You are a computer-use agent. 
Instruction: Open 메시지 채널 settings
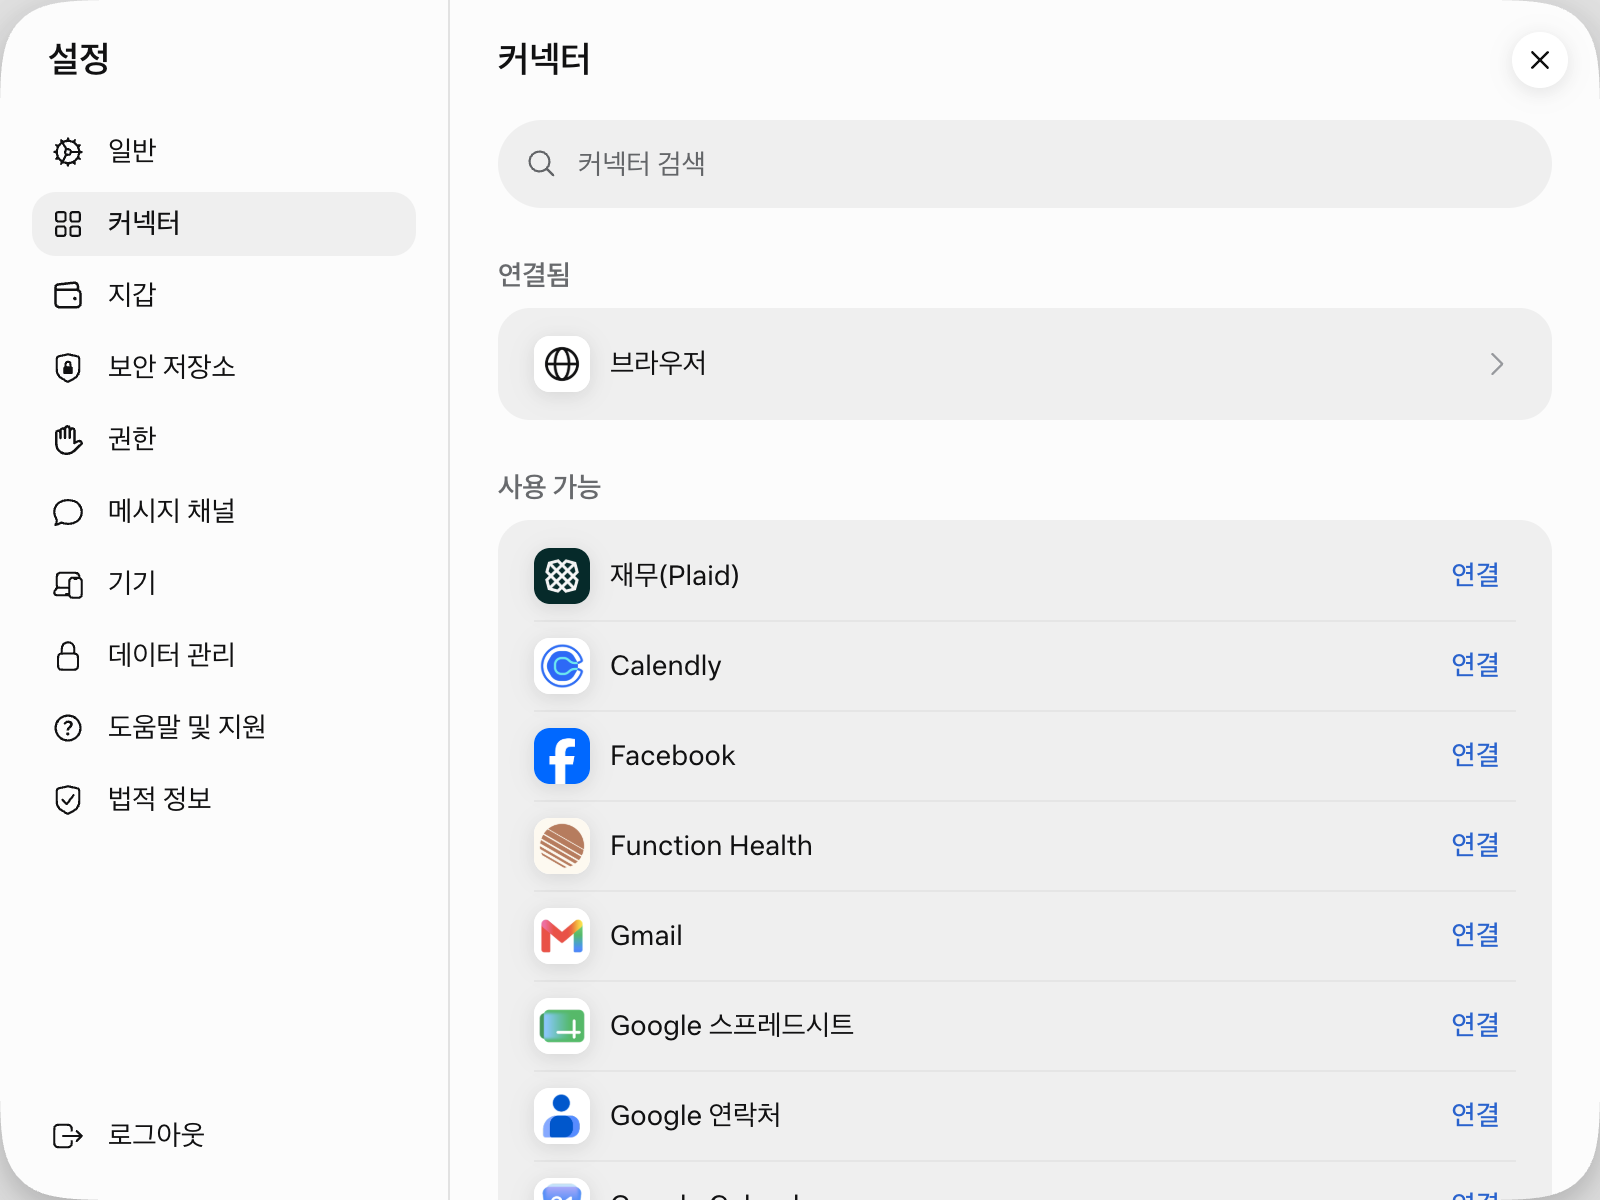pyautogui.click(x=224, y=512)
